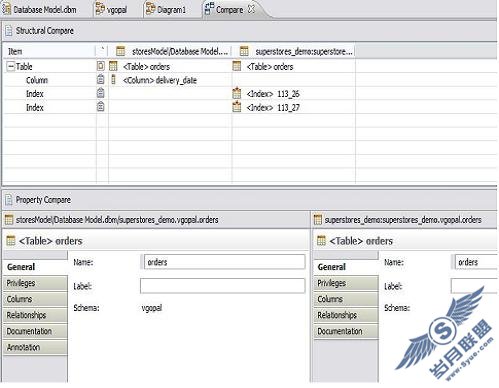The width and height of the screenshot is (499, 388).
Task: Click storesModel/Database Model.dbm path header
Action: pos(117,220)
